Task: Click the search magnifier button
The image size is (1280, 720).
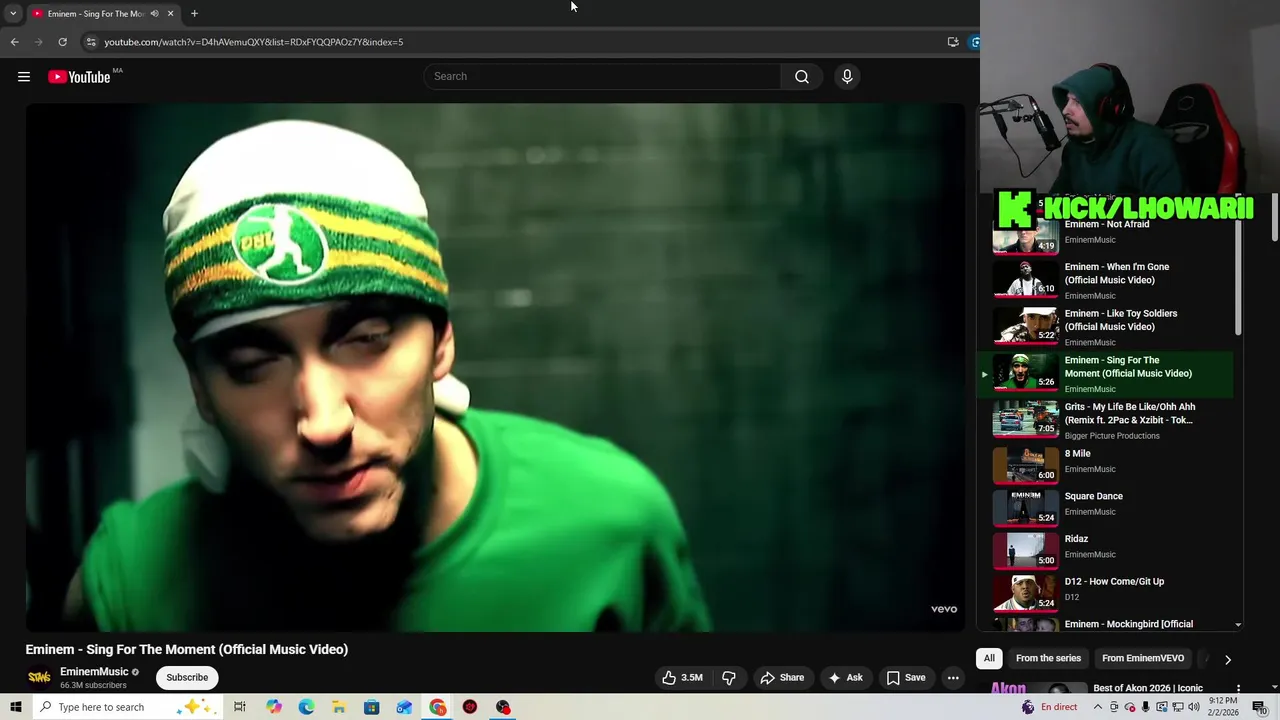Action: (802, 77)
